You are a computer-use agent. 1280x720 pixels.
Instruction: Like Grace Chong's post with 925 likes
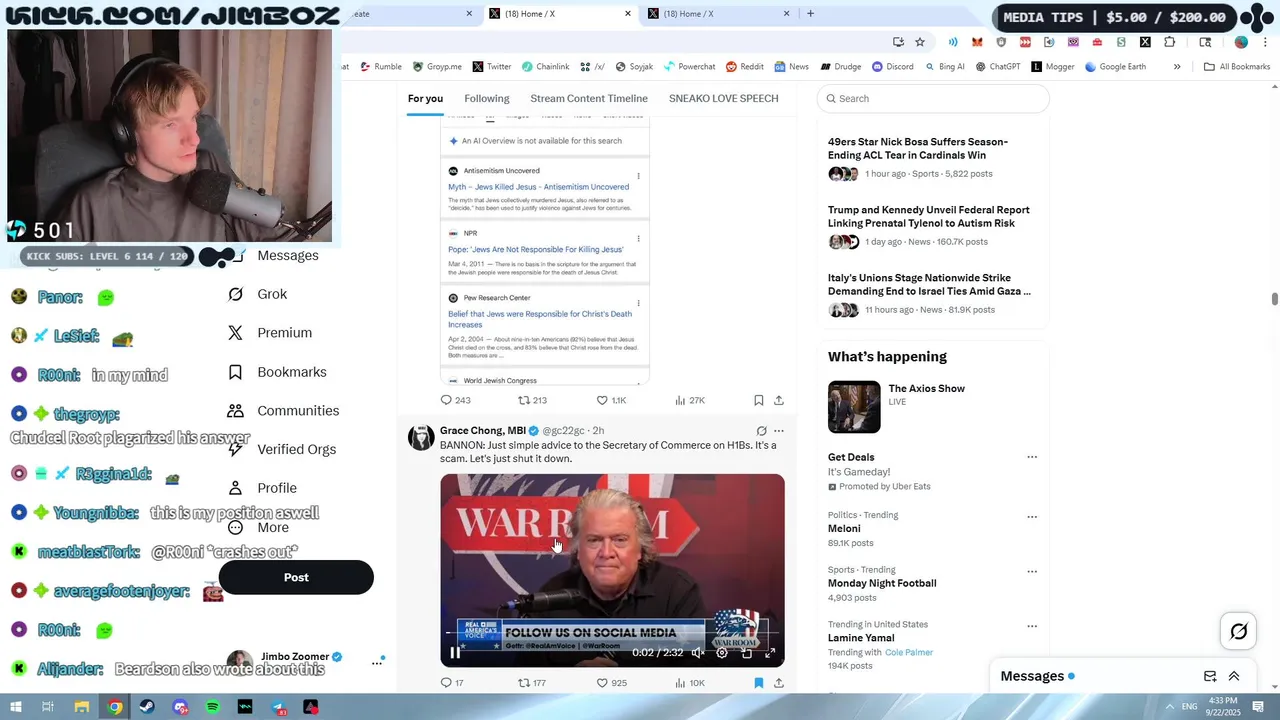611,683
